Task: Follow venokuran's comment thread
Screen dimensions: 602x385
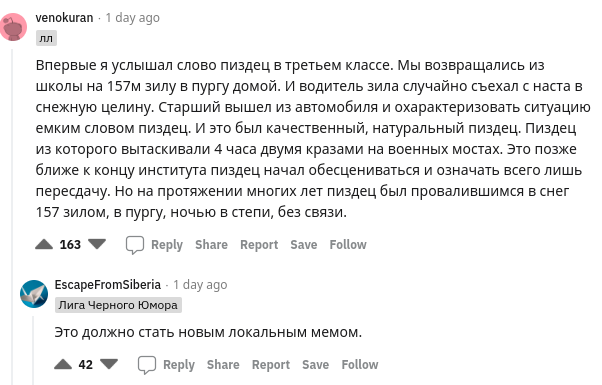Action: (348, 245)
